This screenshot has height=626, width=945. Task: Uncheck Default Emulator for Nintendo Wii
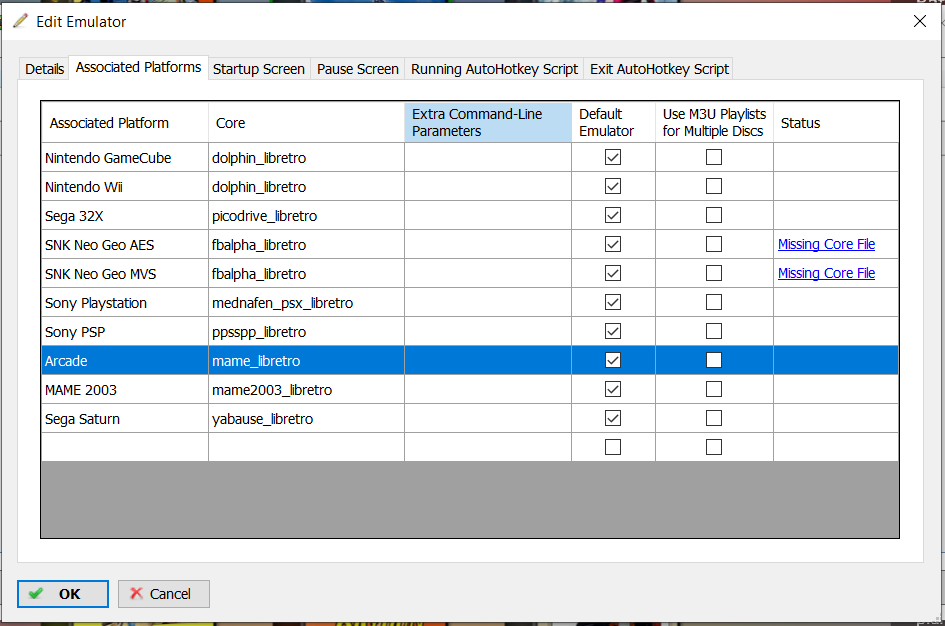(613, 186)
